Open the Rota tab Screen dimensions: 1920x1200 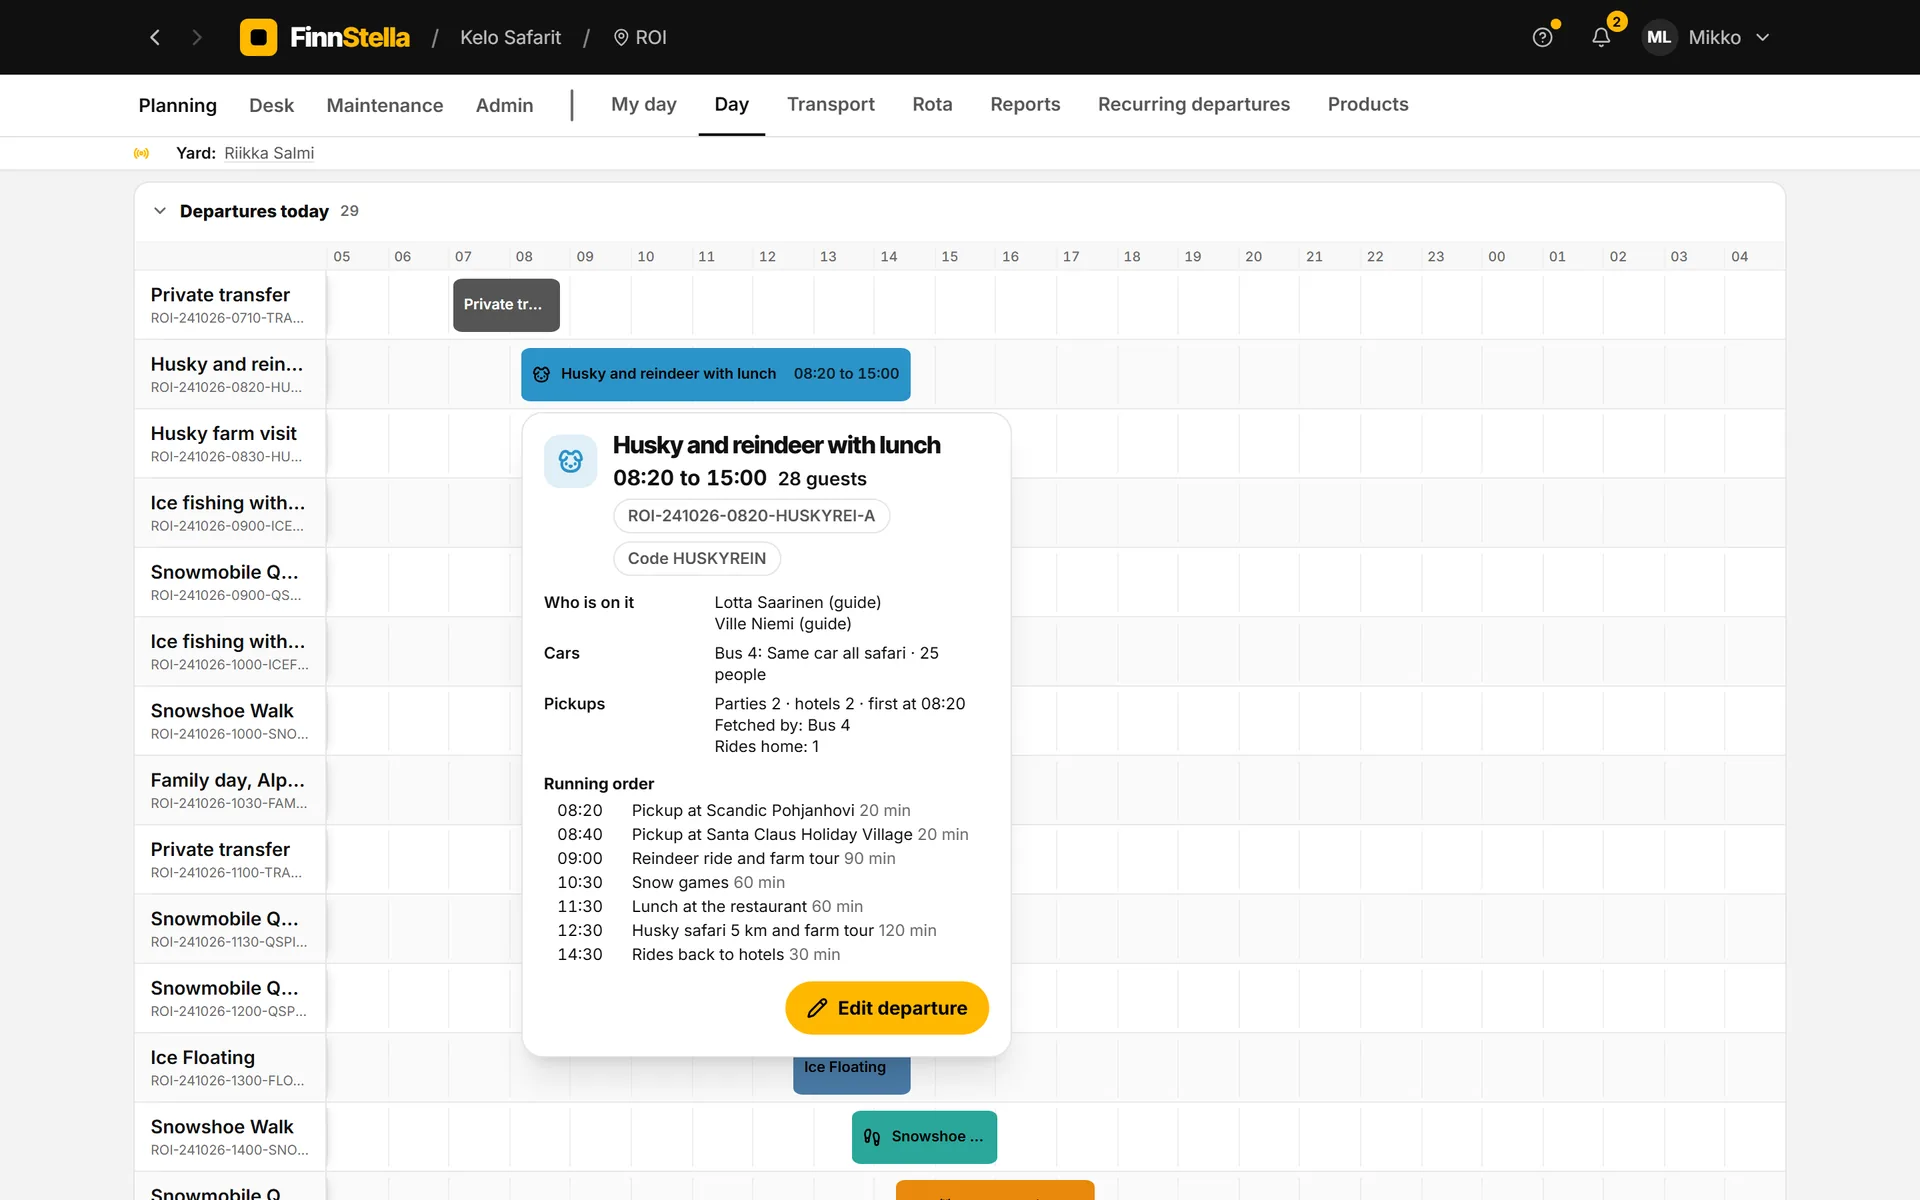point(932,104)
